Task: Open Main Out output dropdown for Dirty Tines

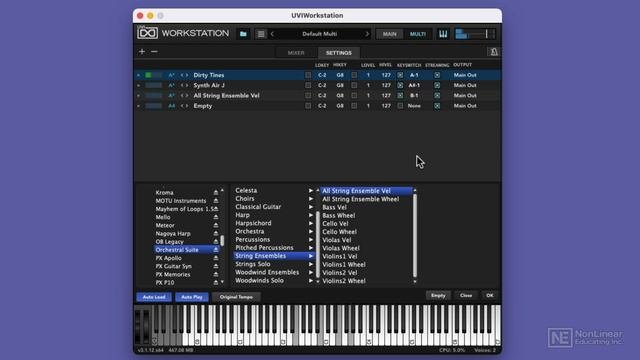Action: click(465, 75)
